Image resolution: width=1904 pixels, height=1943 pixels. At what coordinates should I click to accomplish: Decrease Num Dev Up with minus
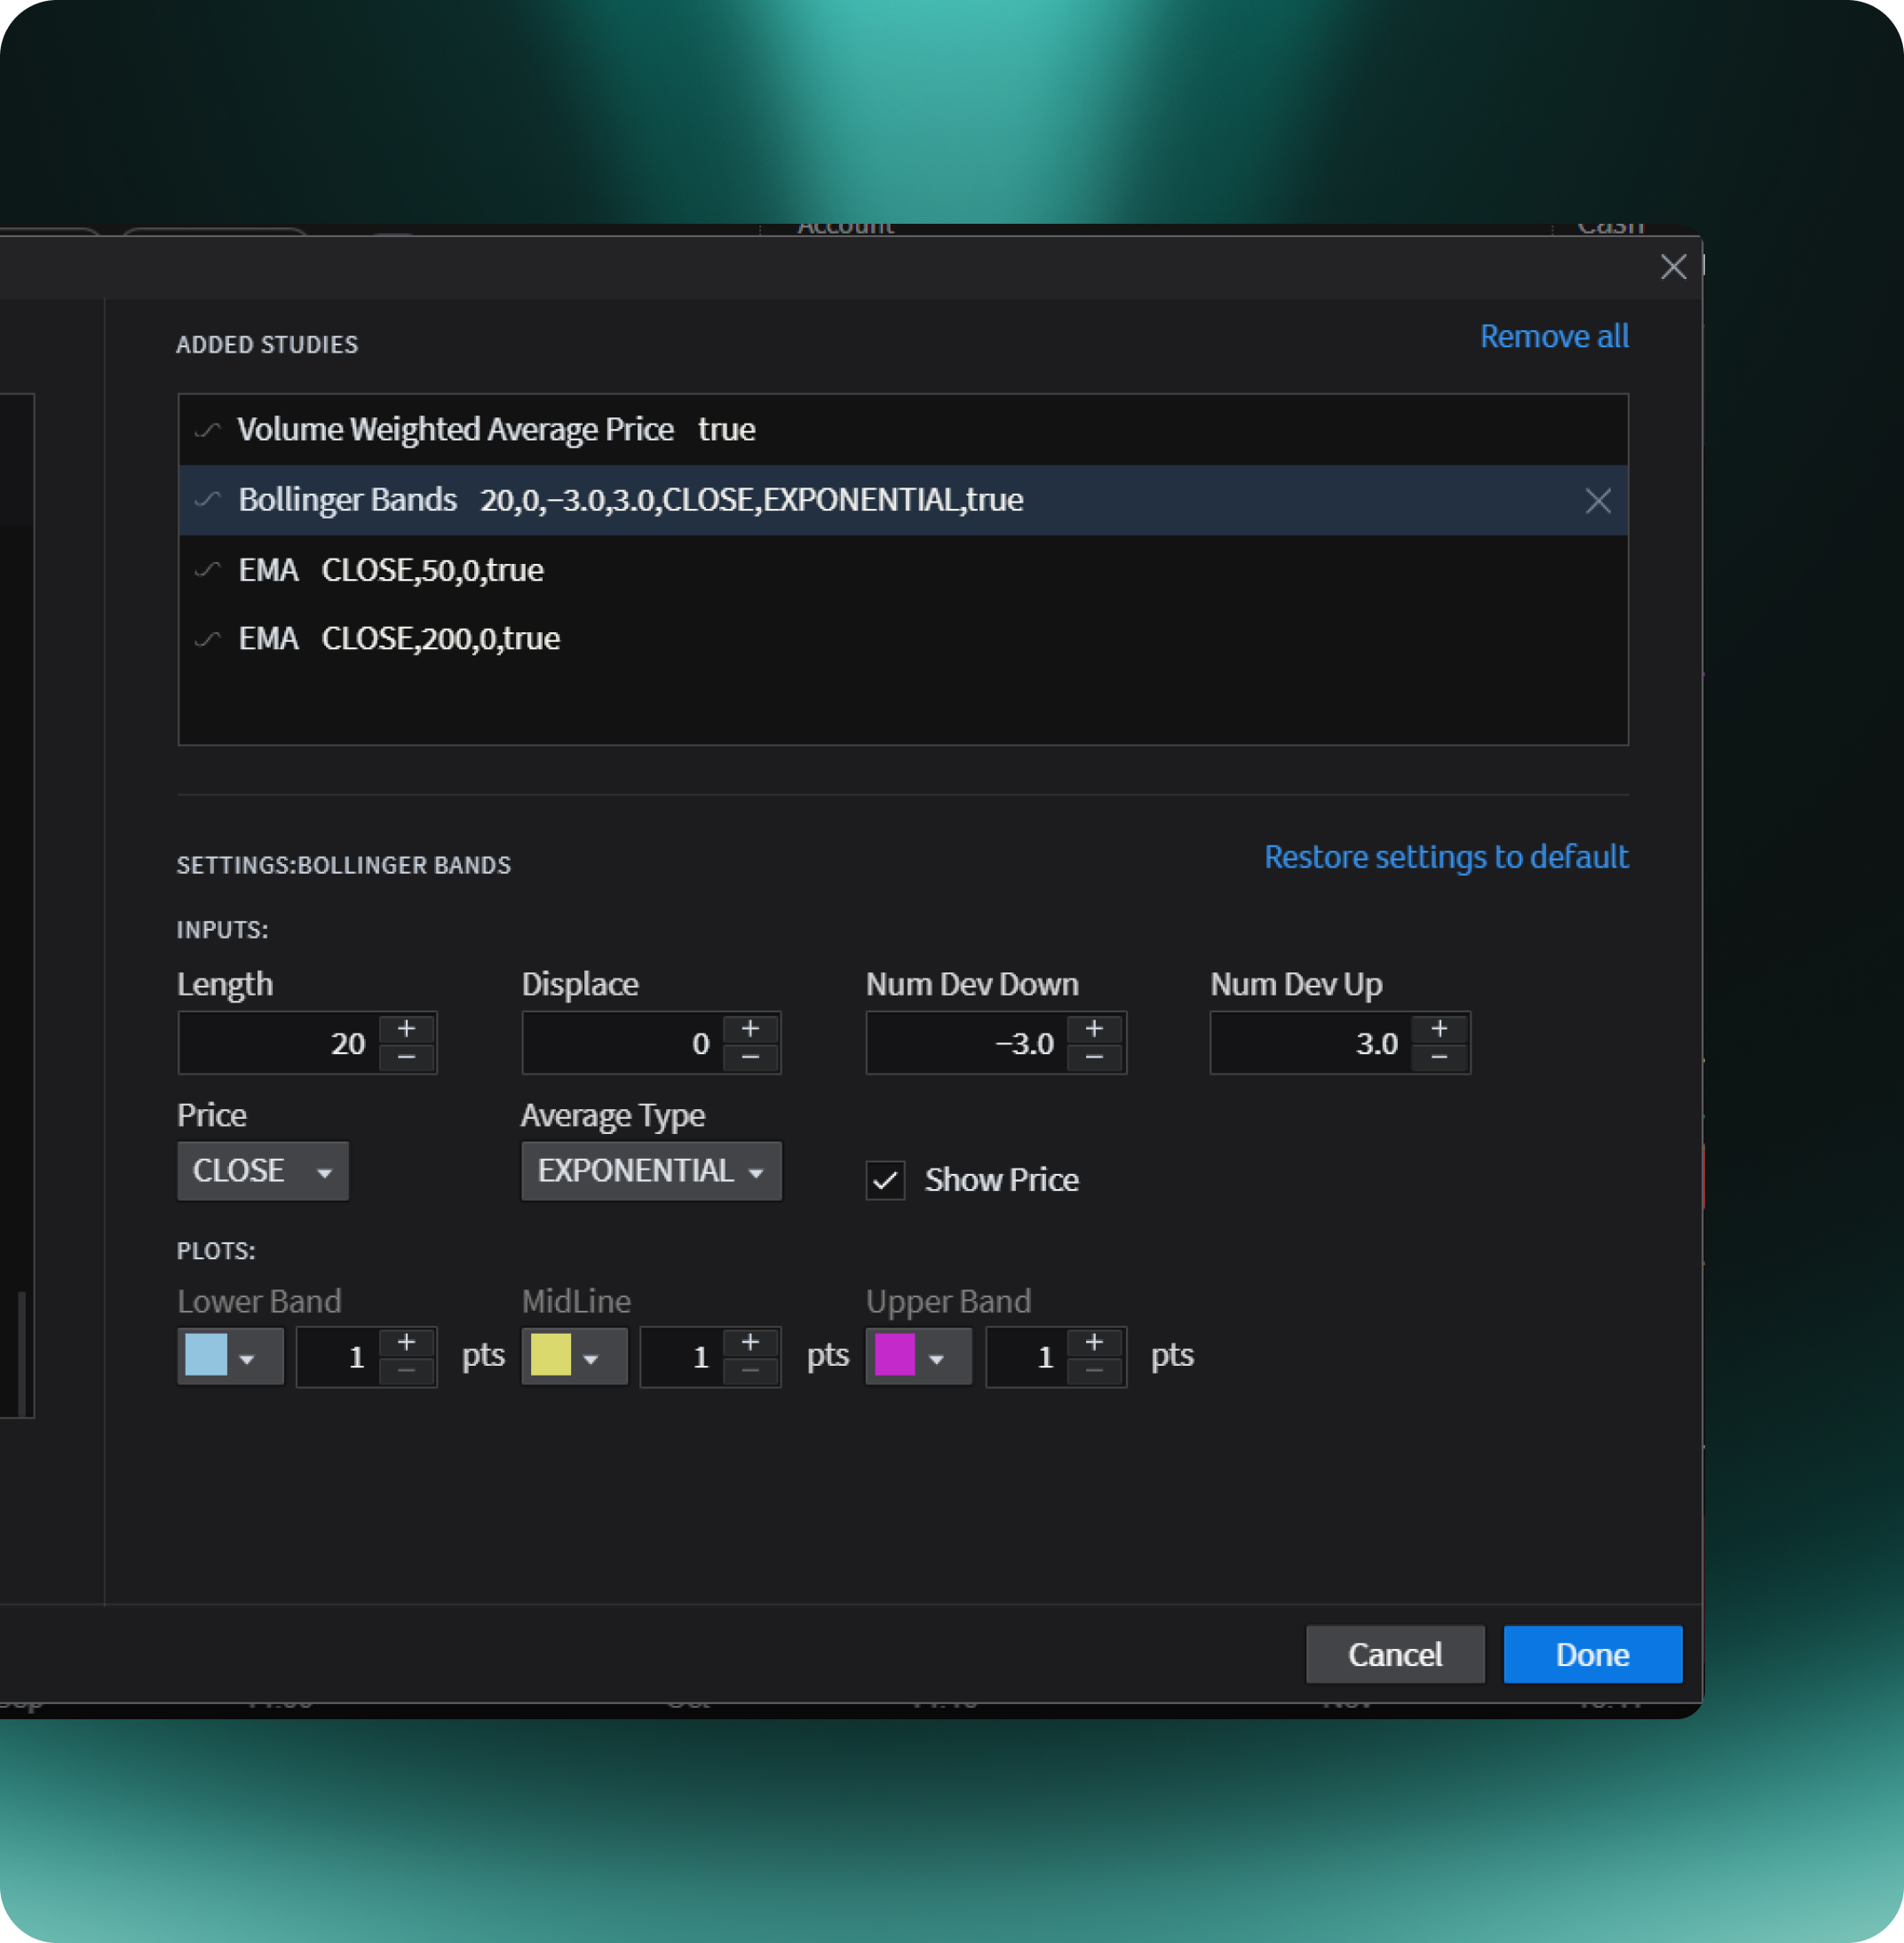1439,1058
